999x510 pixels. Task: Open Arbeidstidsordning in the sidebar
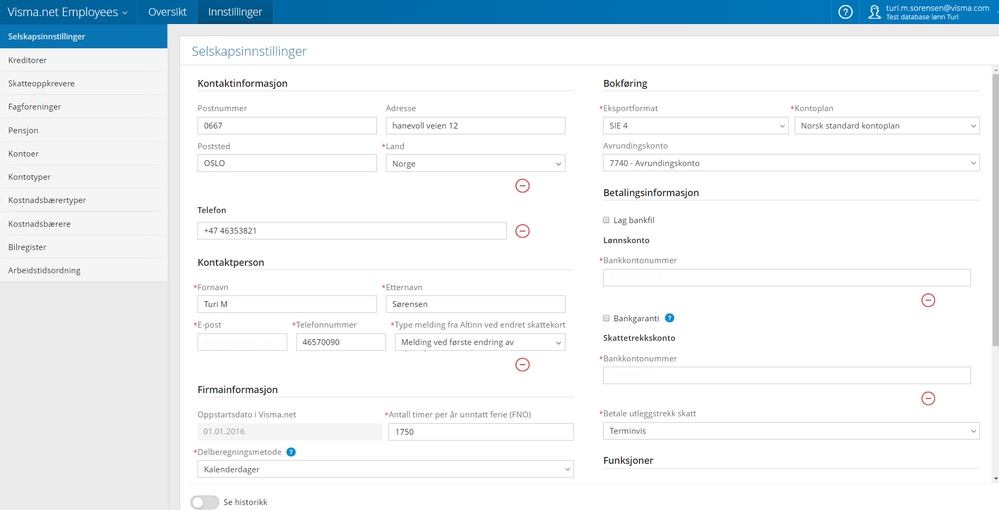point(83,270)
